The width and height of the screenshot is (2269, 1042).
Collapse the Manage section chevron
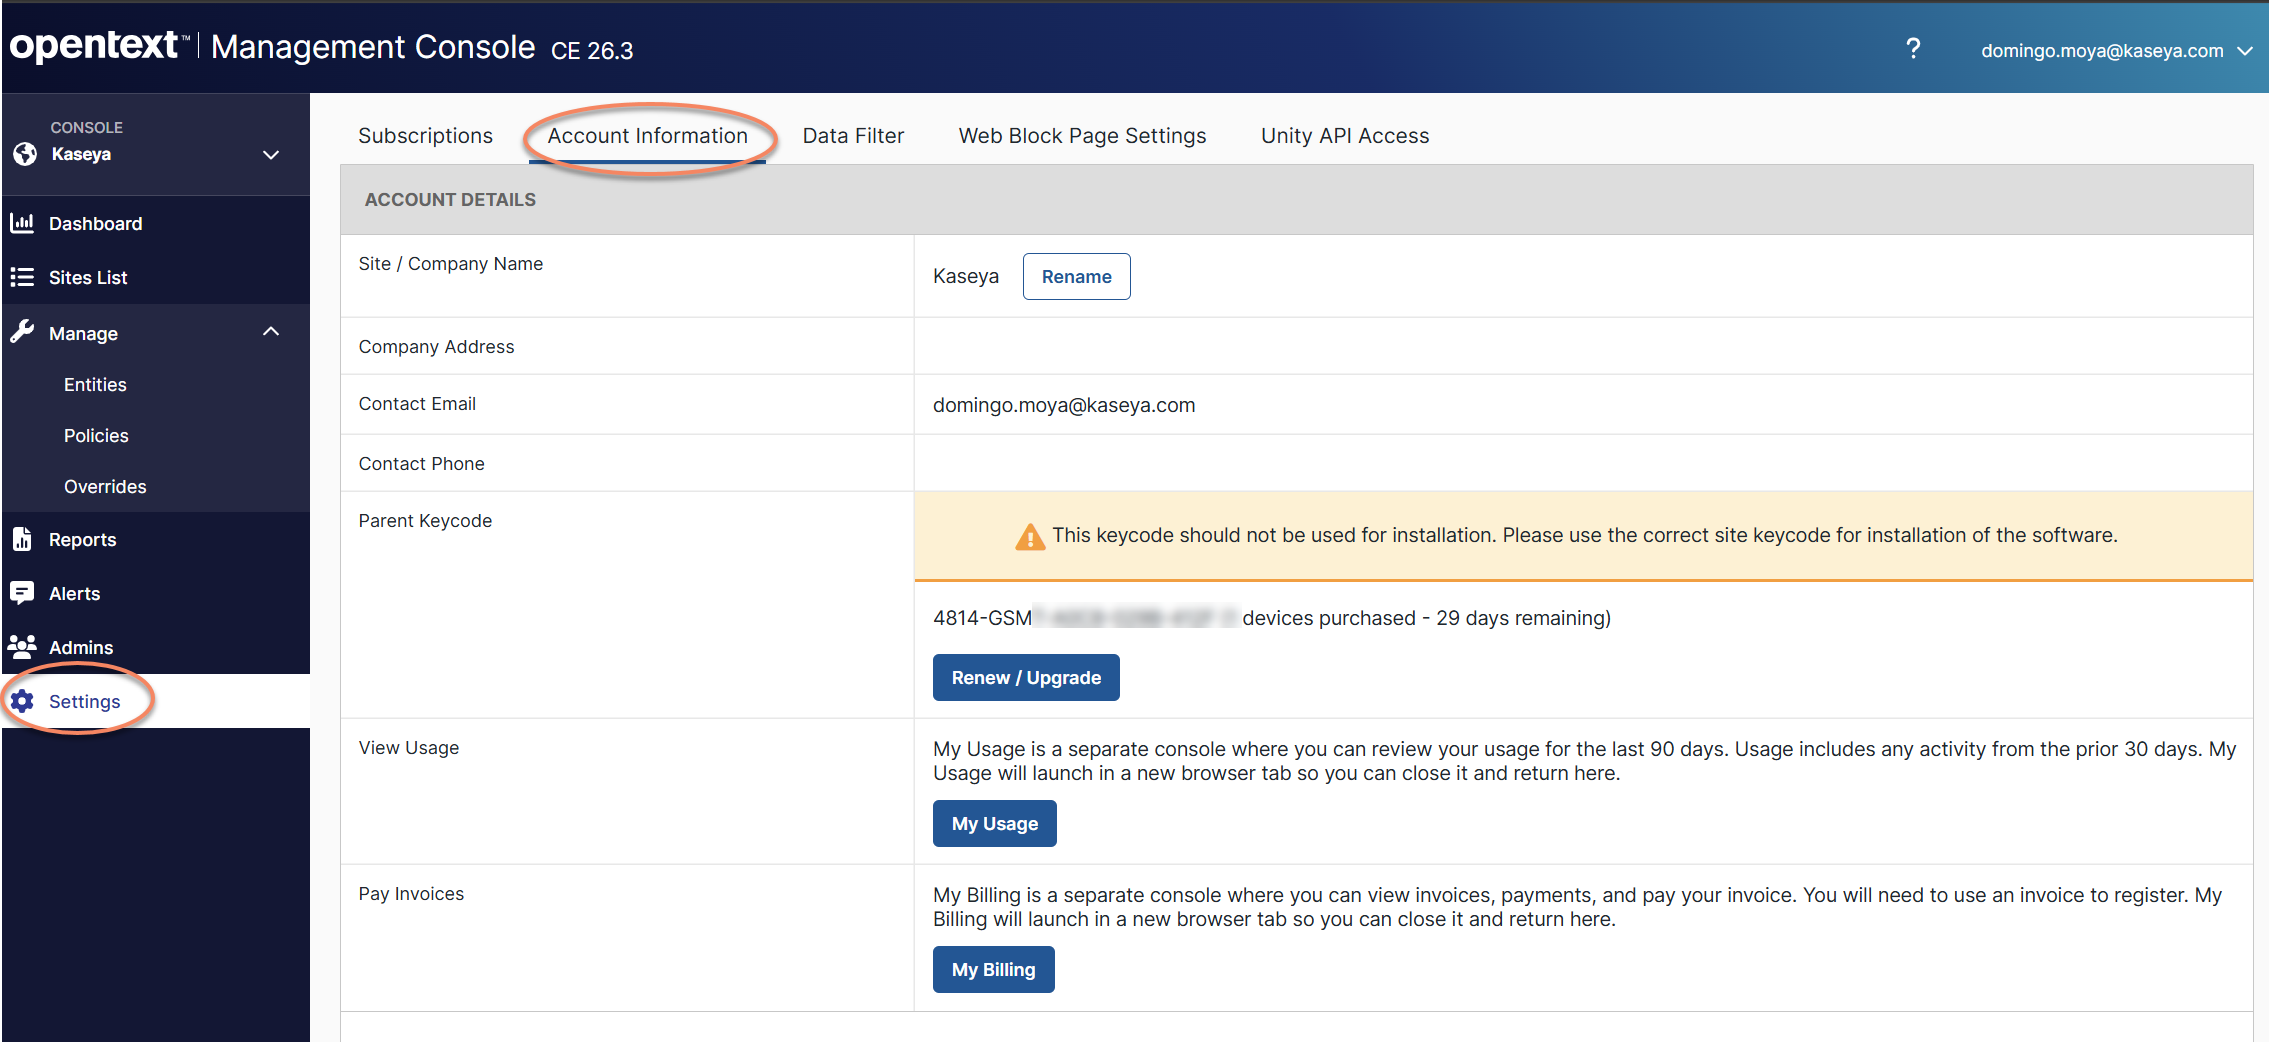271,331
